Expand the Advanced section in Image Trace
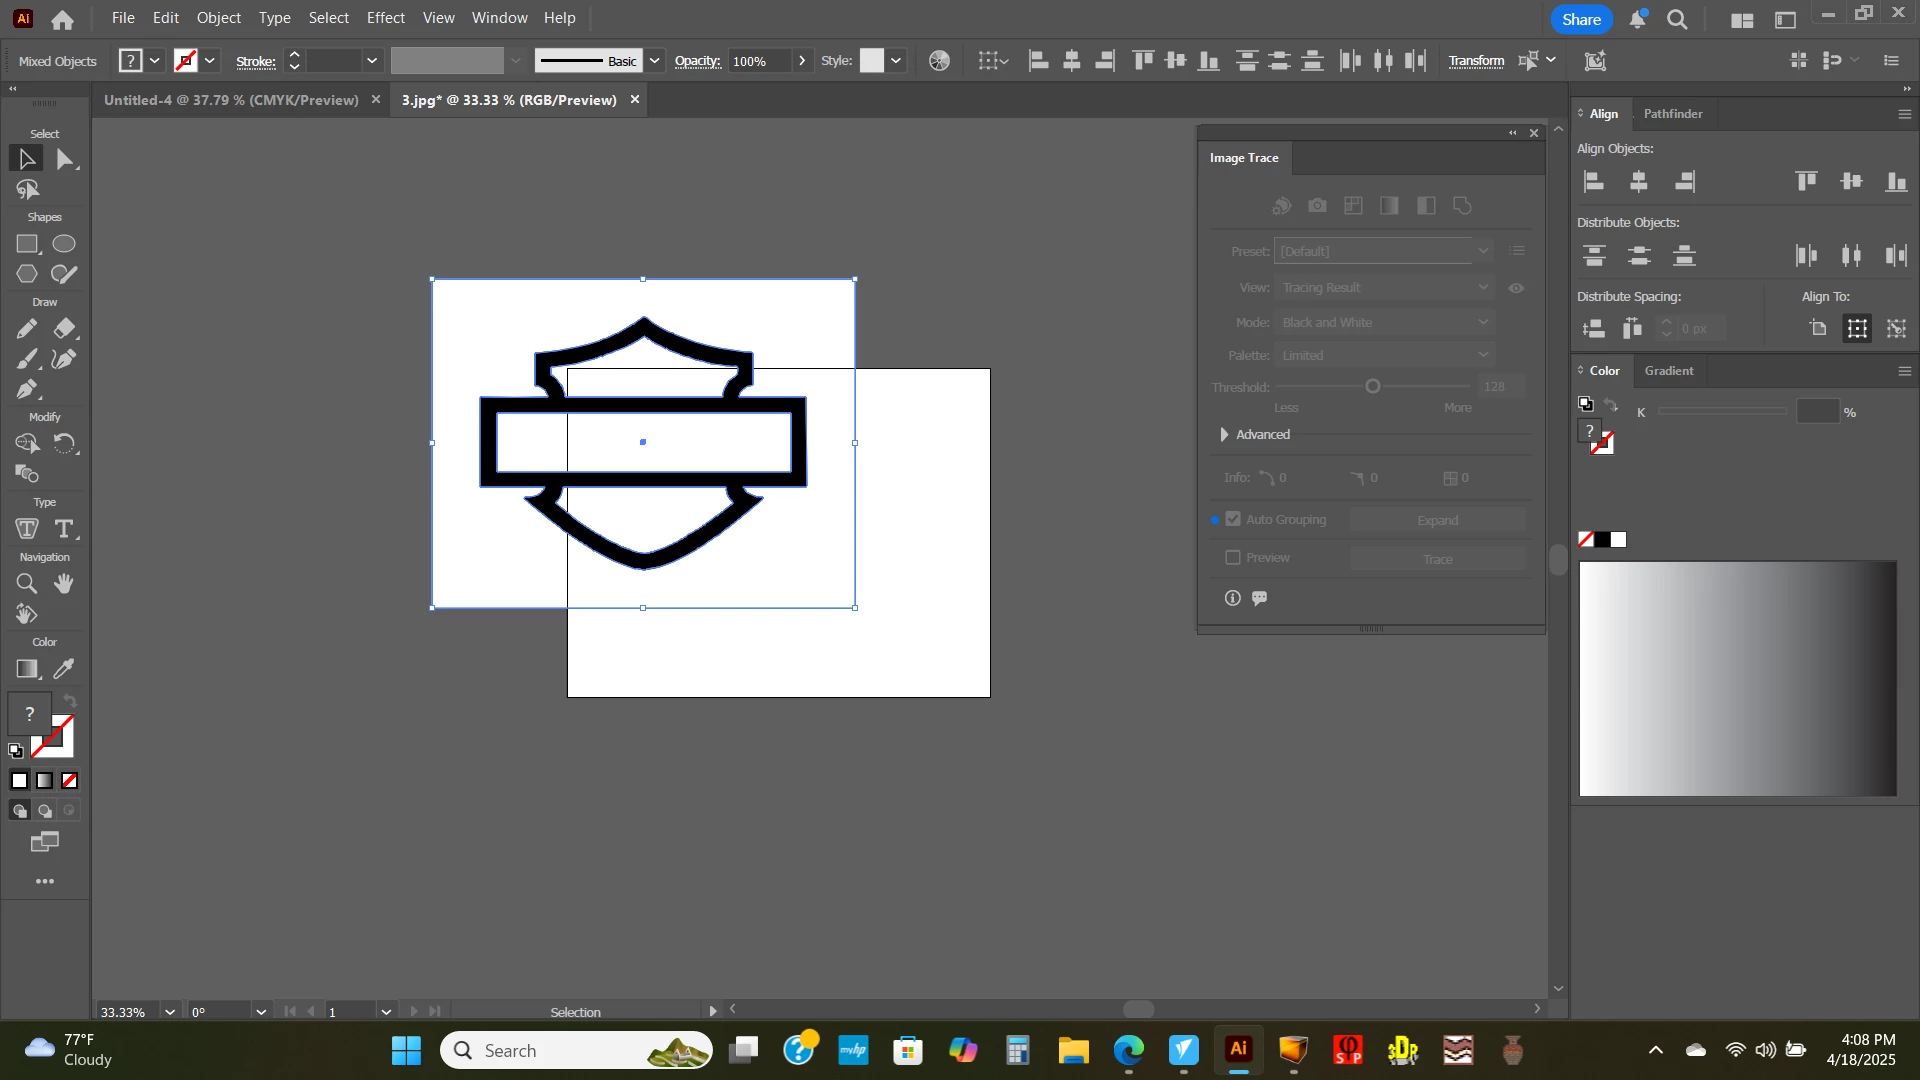The image size is (1920, 1080). click(1224, 435)
